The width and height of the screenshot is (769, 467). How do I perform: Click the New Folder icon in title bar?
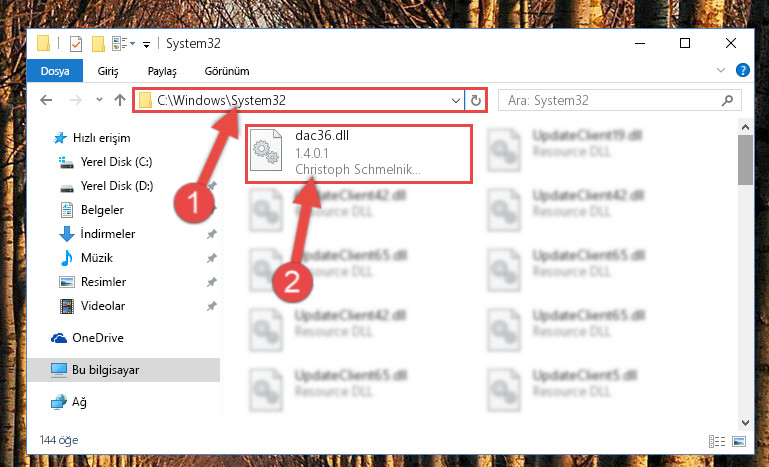98,44
